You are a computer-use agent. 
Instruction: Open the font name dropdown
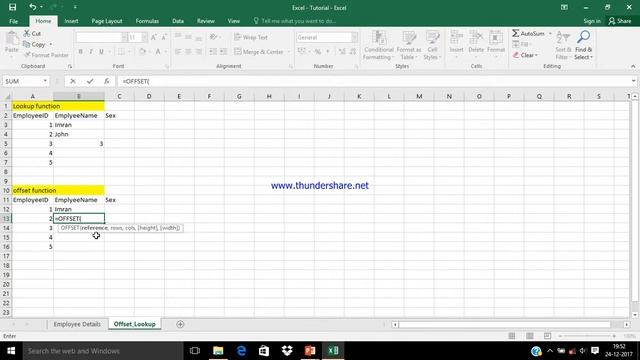click(124, 38)
